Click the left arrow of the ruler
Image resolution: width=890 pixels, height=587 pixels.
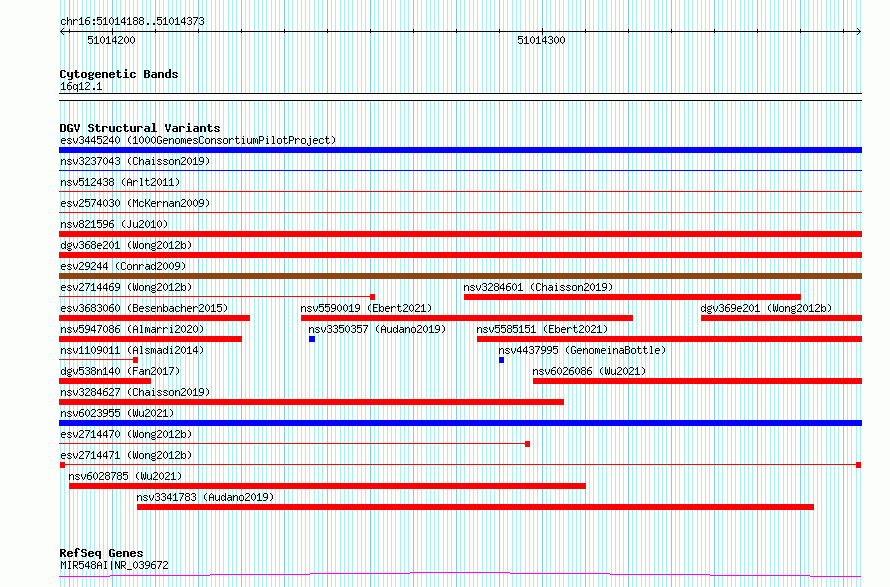[62, 32]
